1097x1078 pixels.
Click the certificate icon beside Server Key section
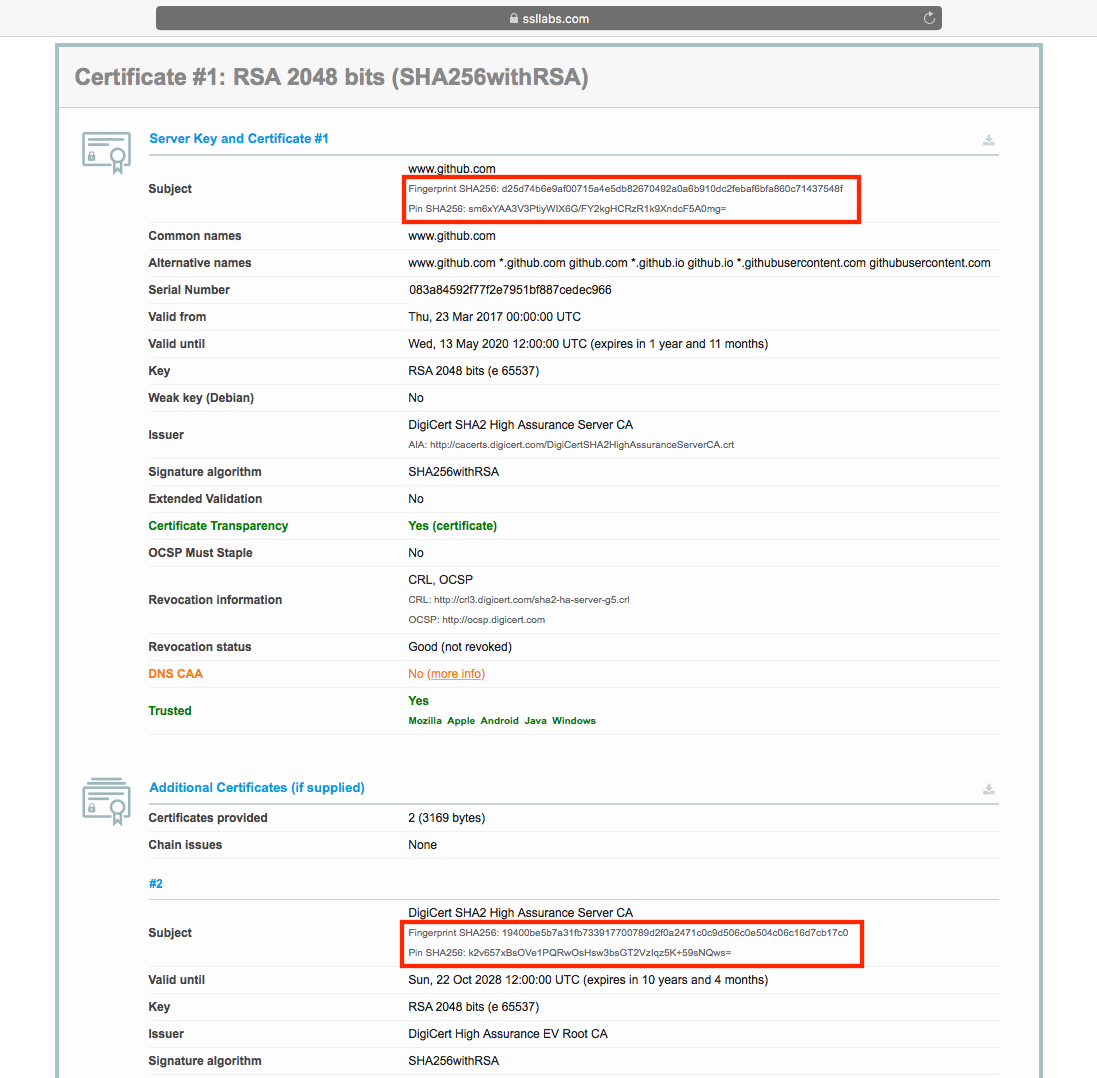(x=106, y=152)
